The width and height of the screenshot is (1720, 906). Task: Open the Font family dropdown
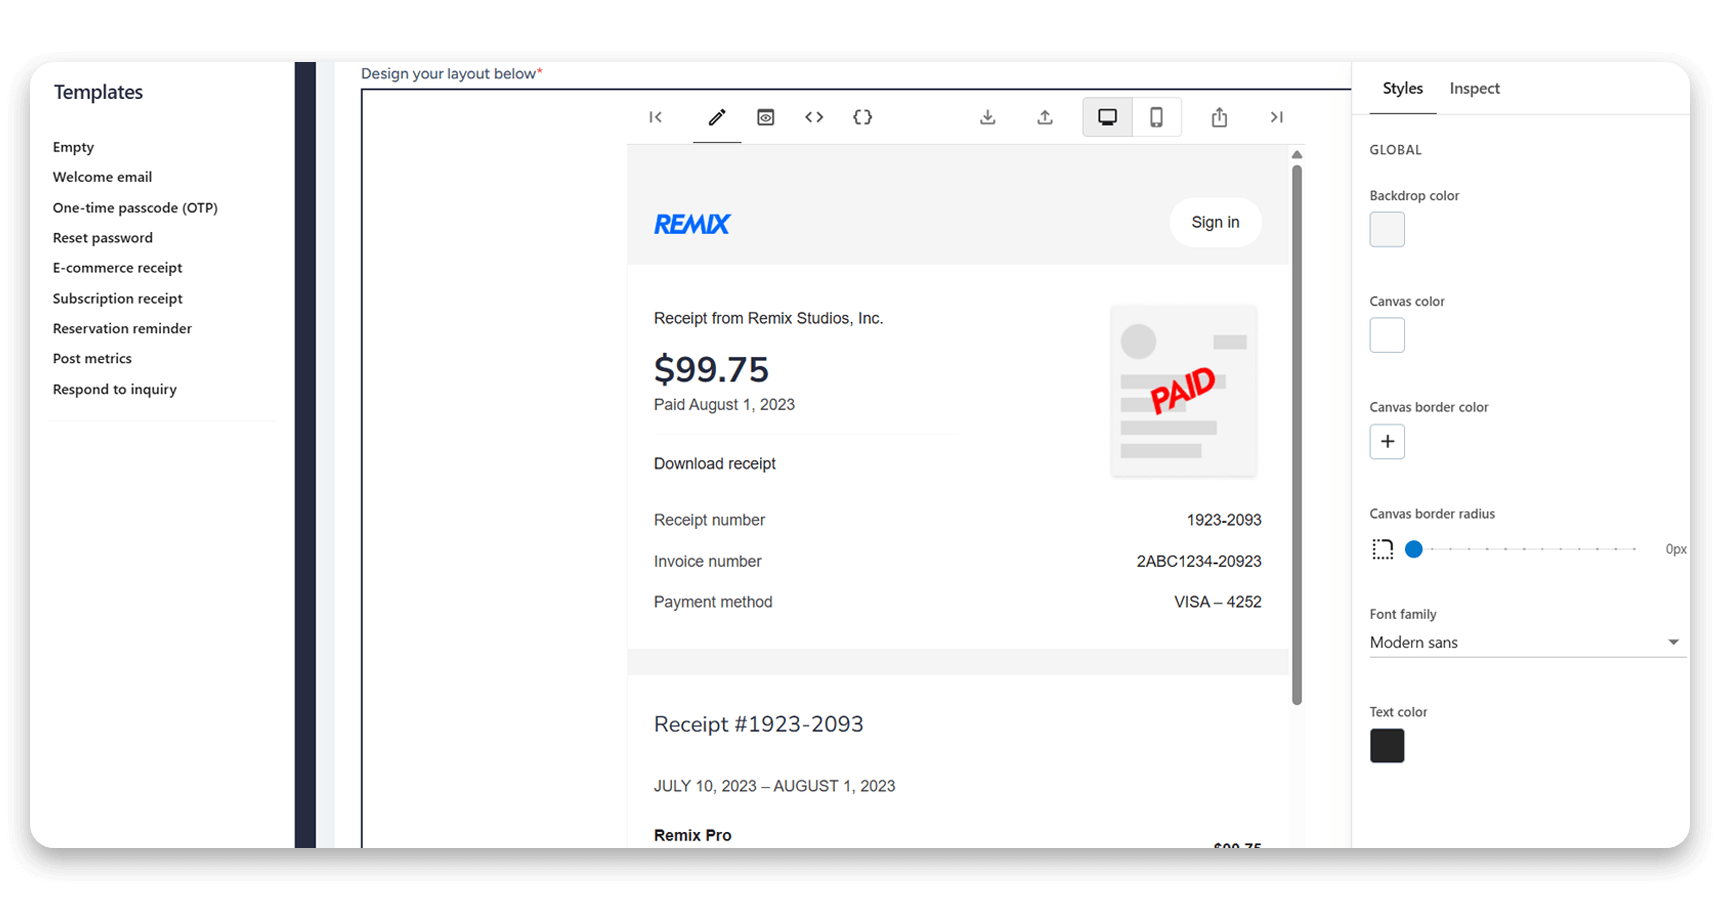(1526, 642)
